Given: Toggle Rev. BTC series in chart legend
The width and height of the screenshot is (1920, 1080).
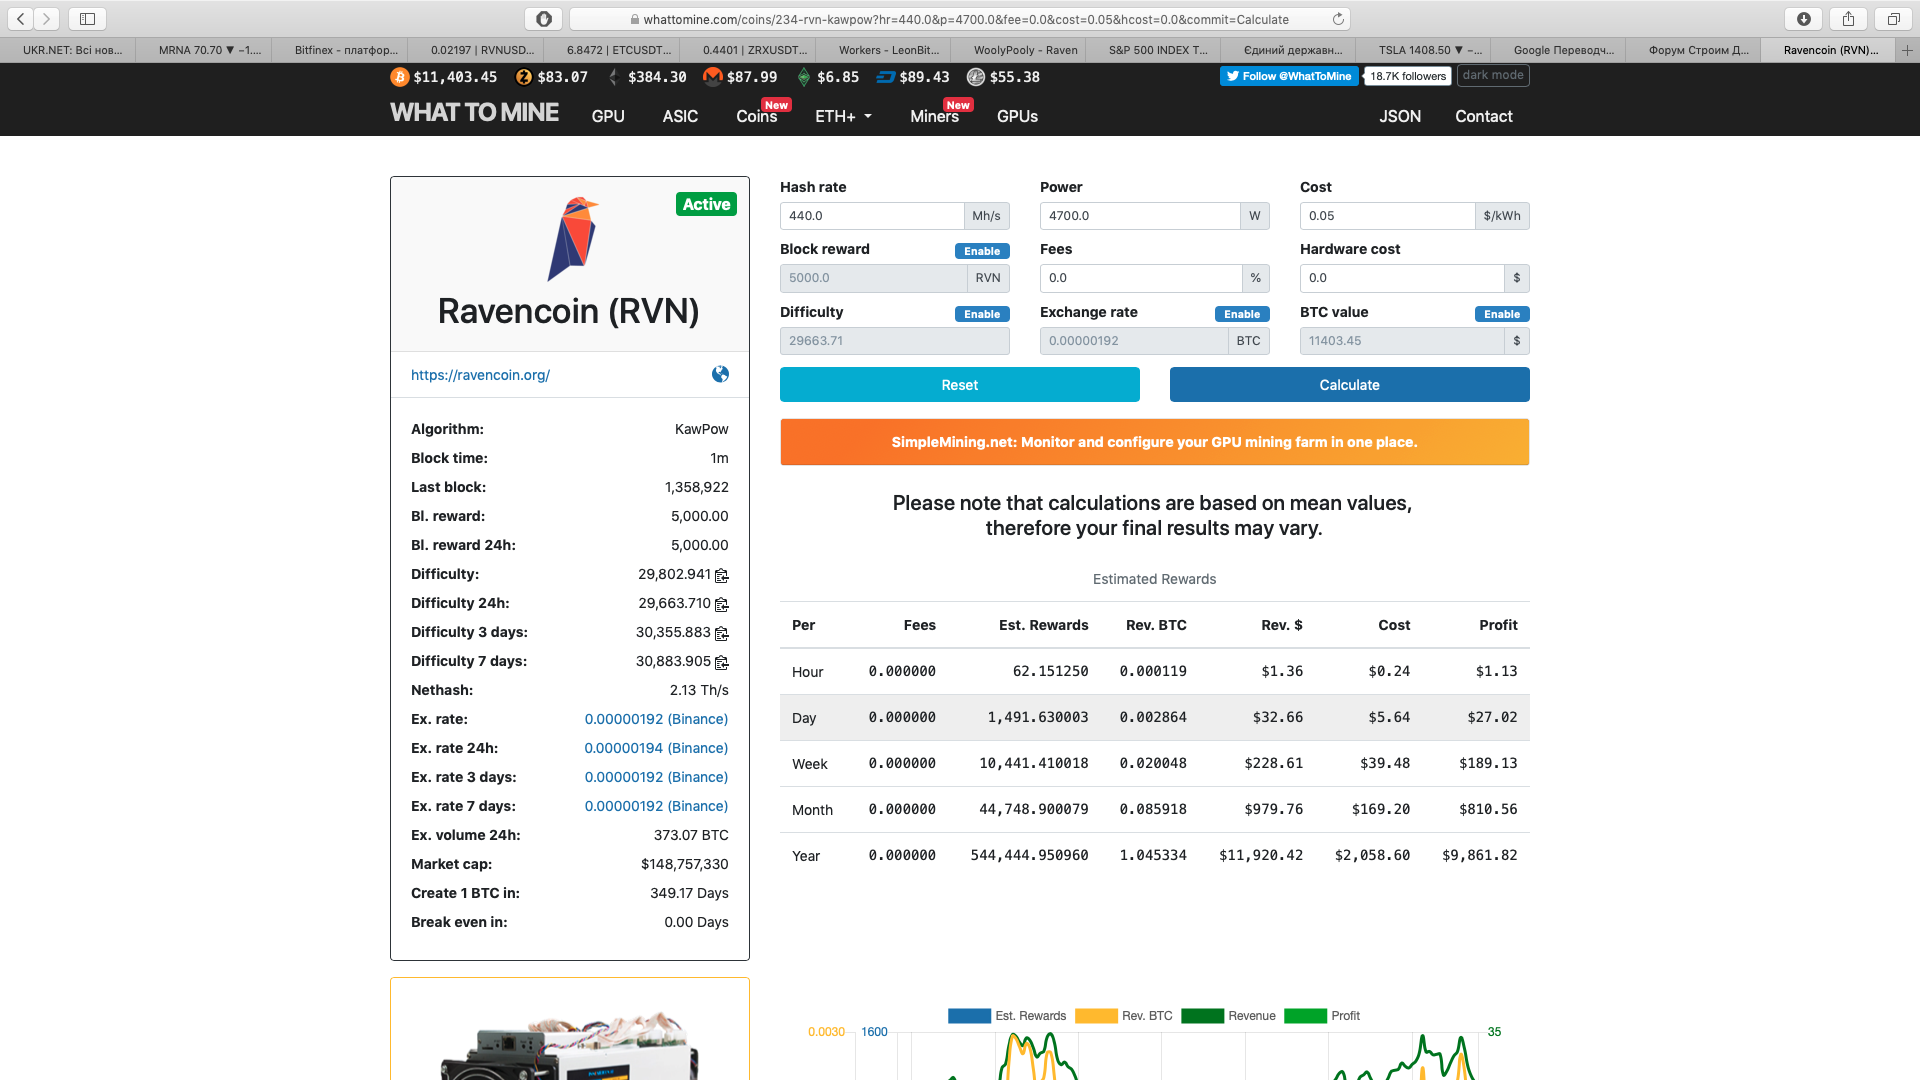Looking at the screenshot, I should click(x=1123, y=1016).
